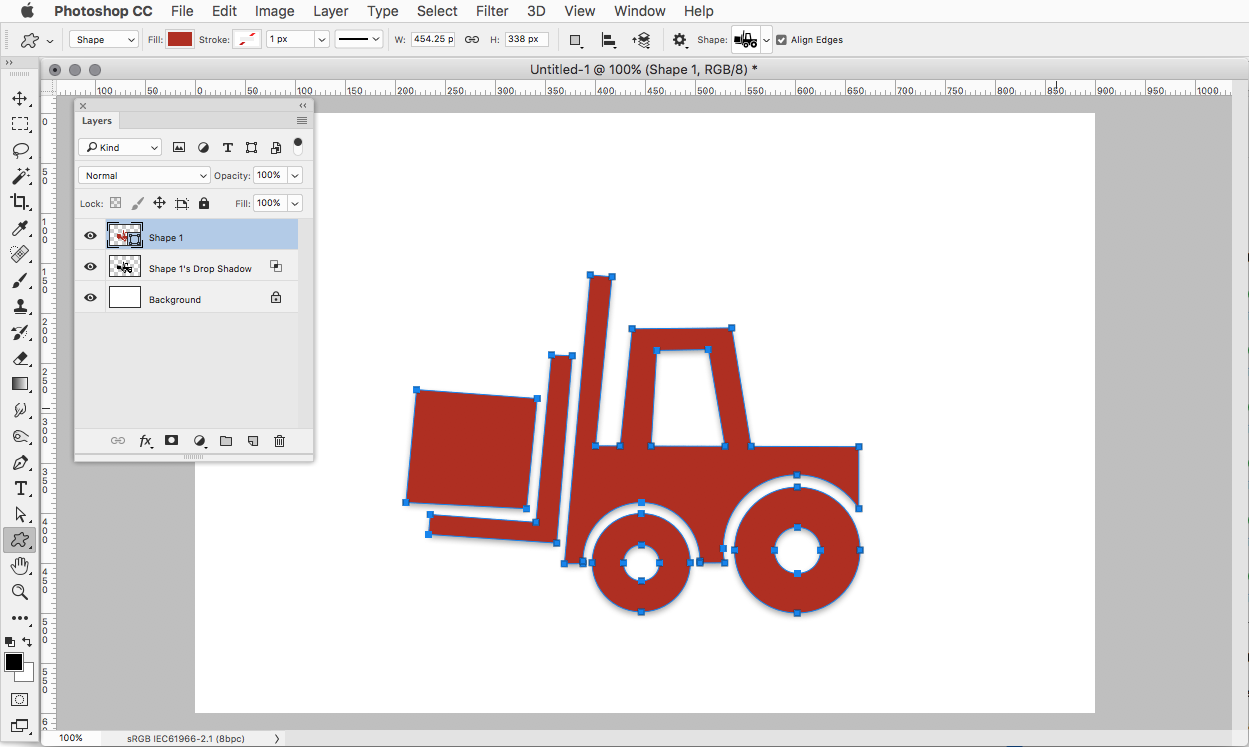Select the Move tool

click(x=20, y=98)
